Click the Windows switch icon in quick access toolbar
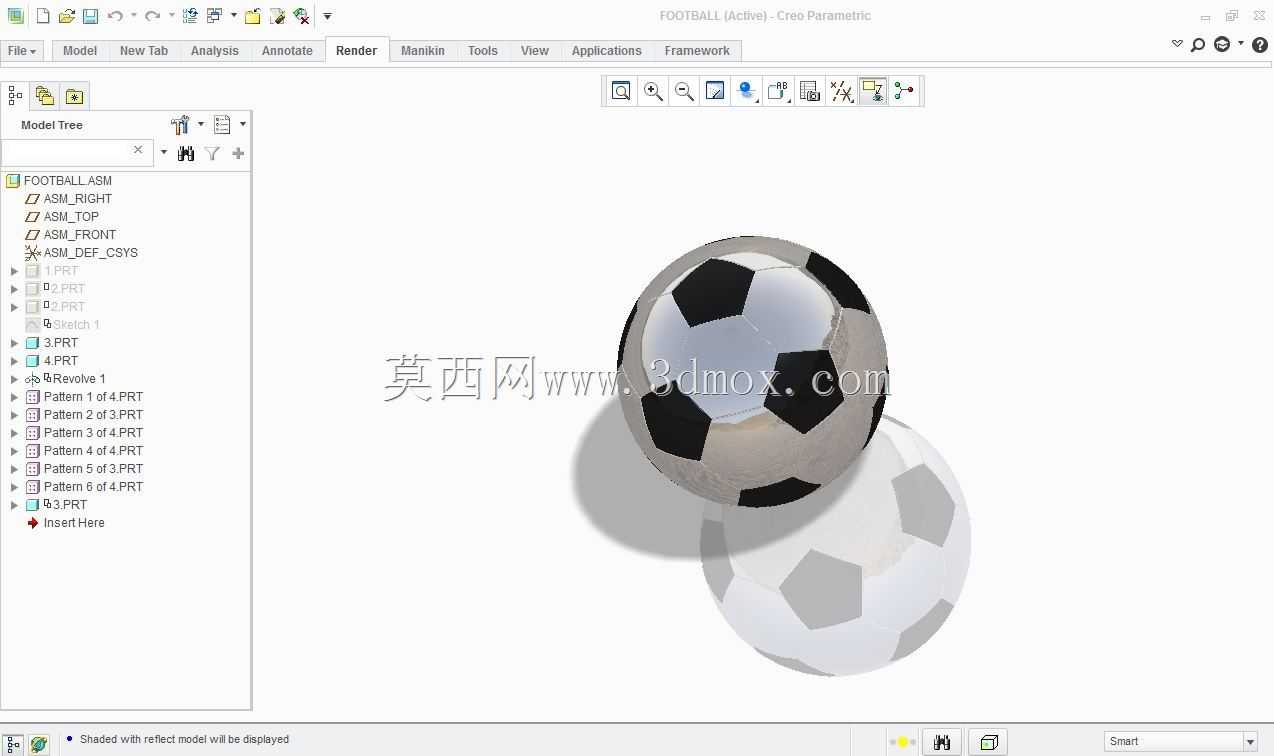 214,16
